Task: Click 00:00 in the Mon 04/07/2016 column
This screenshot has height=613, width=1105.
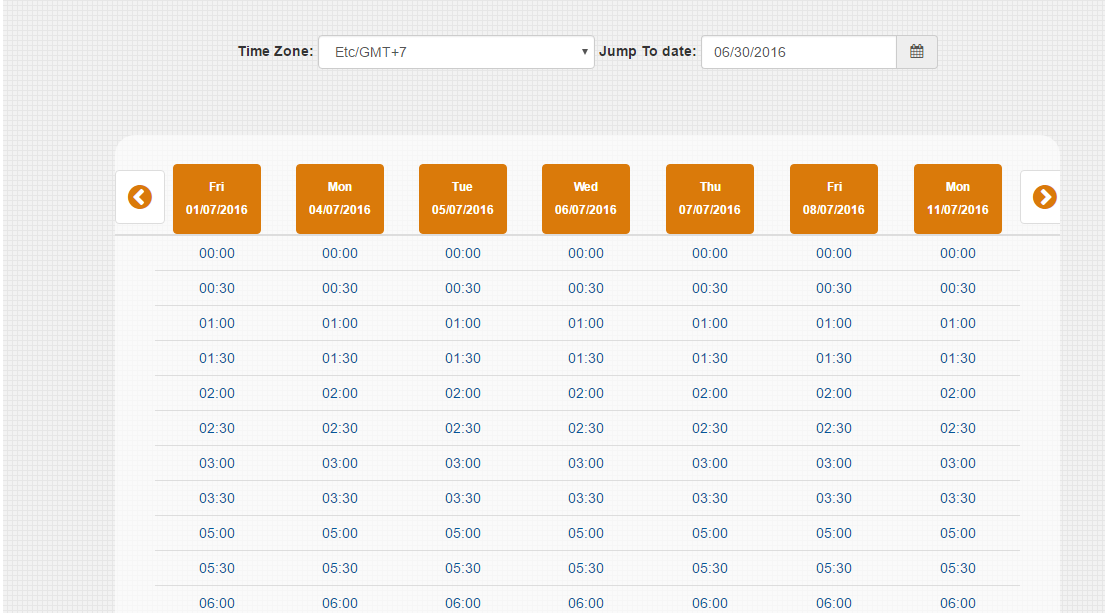Action: tap(340, 254)
